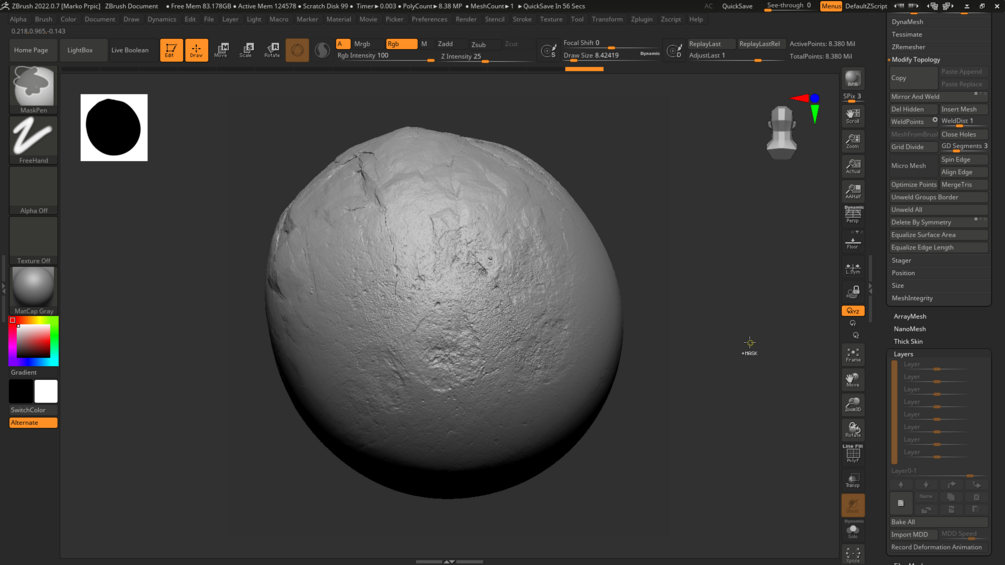This screenshot has height=565, width=1005.
Task: Click the MaskPen brush thumbnail
Action: click(x=33, y=88)
